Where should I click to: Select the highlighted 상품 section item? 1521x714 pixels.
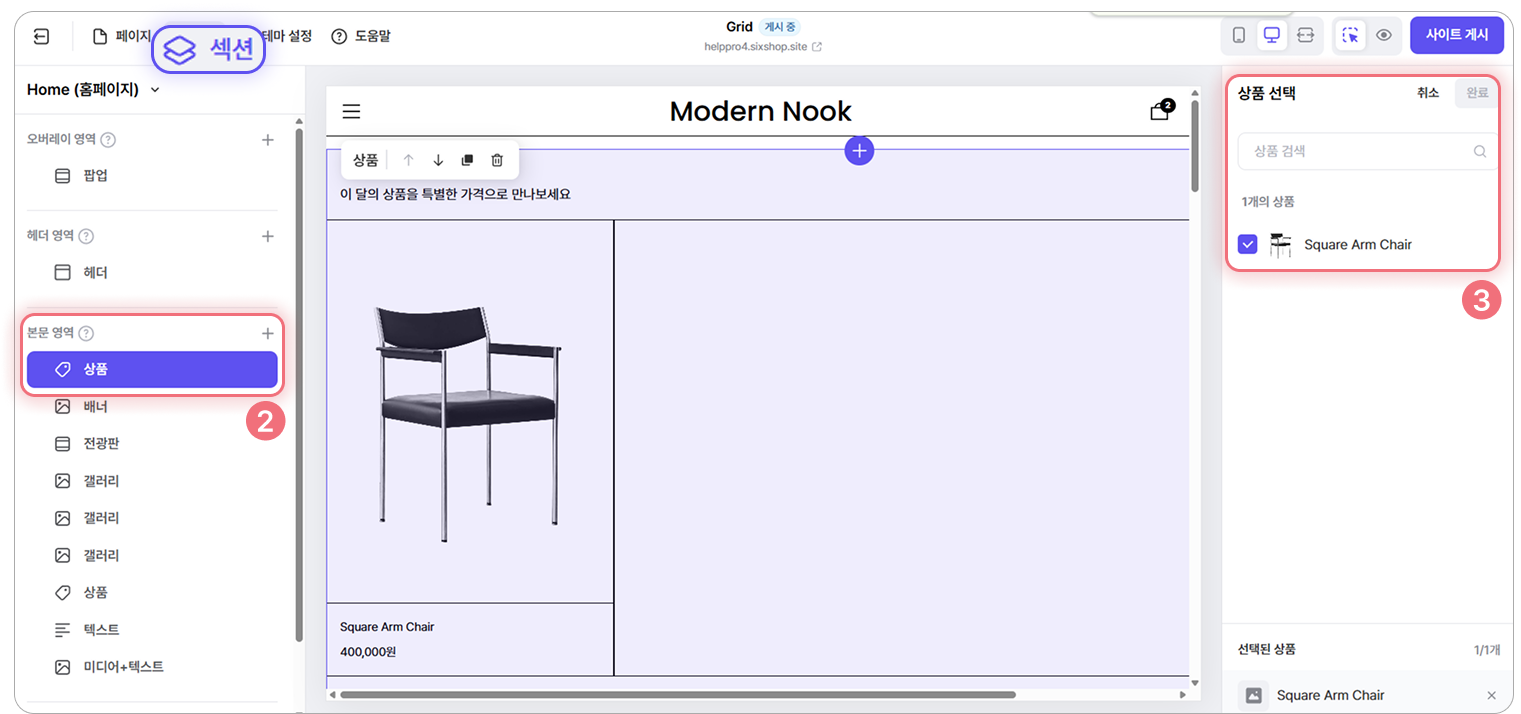[152, 369]
